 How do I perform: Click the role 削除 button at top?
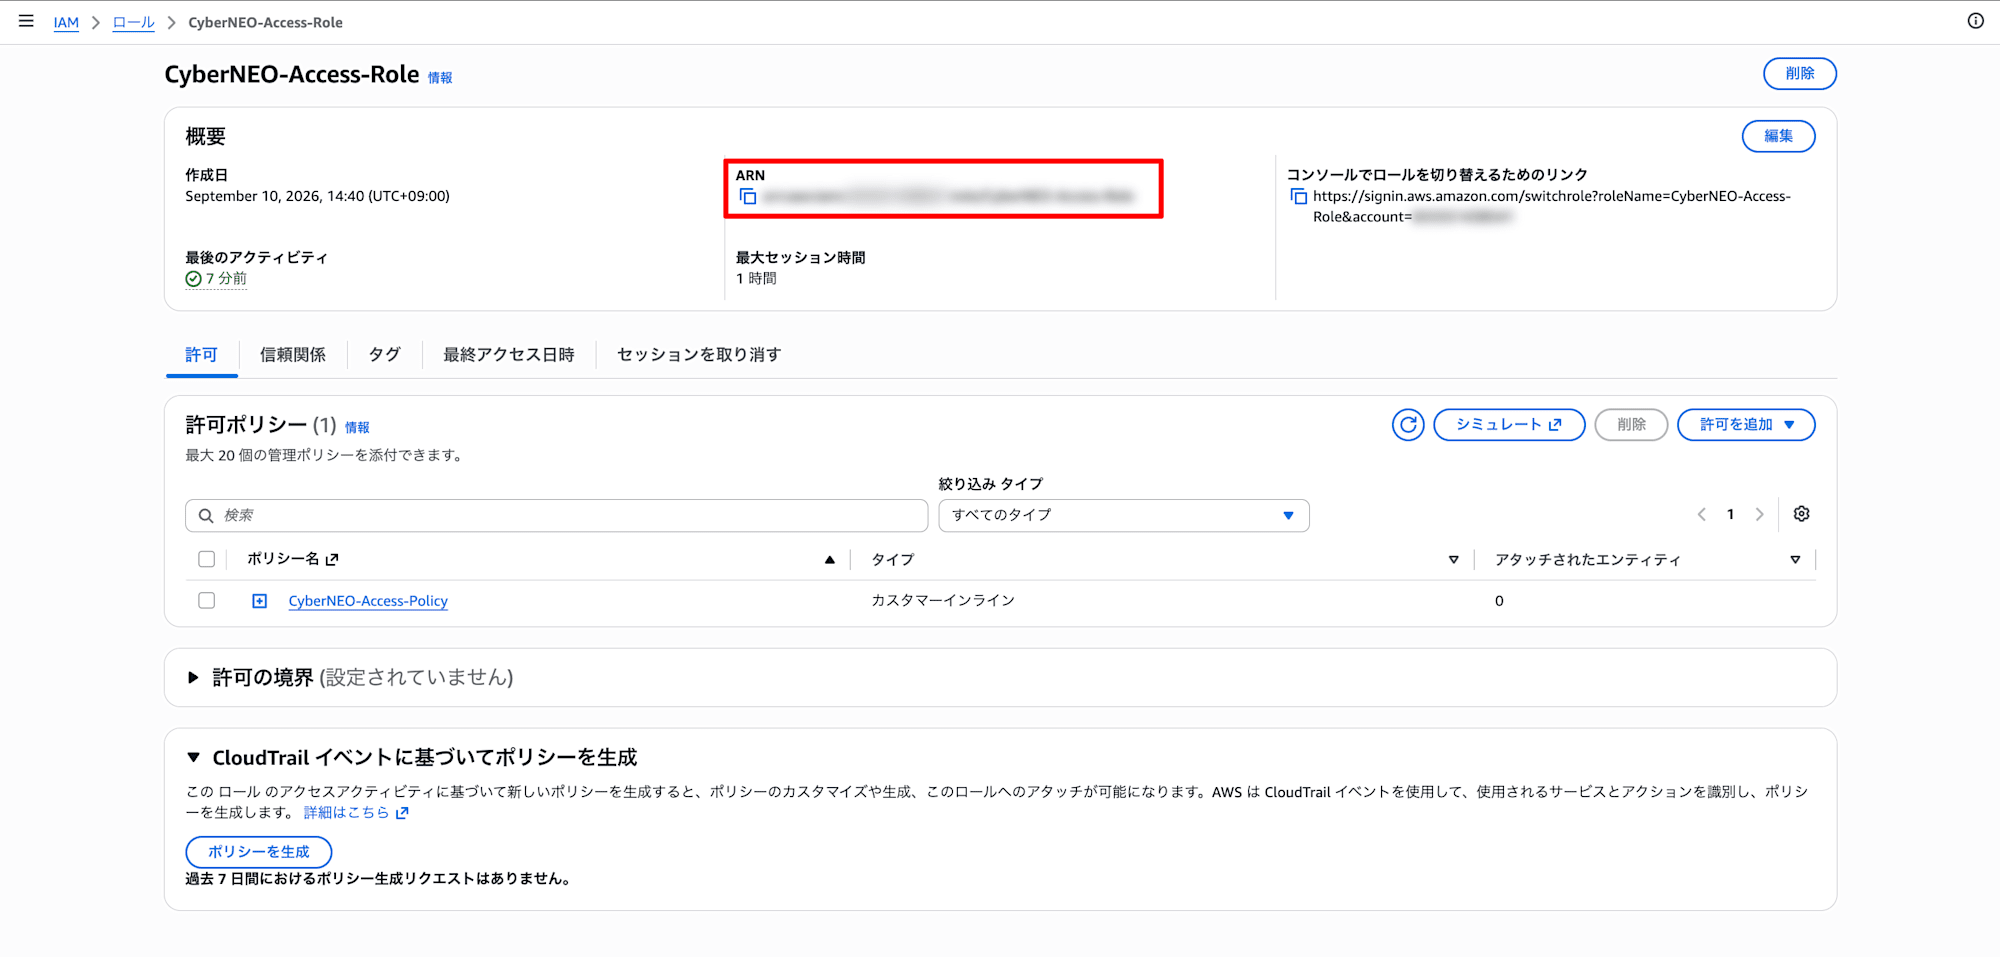(x=1799, y=74)
